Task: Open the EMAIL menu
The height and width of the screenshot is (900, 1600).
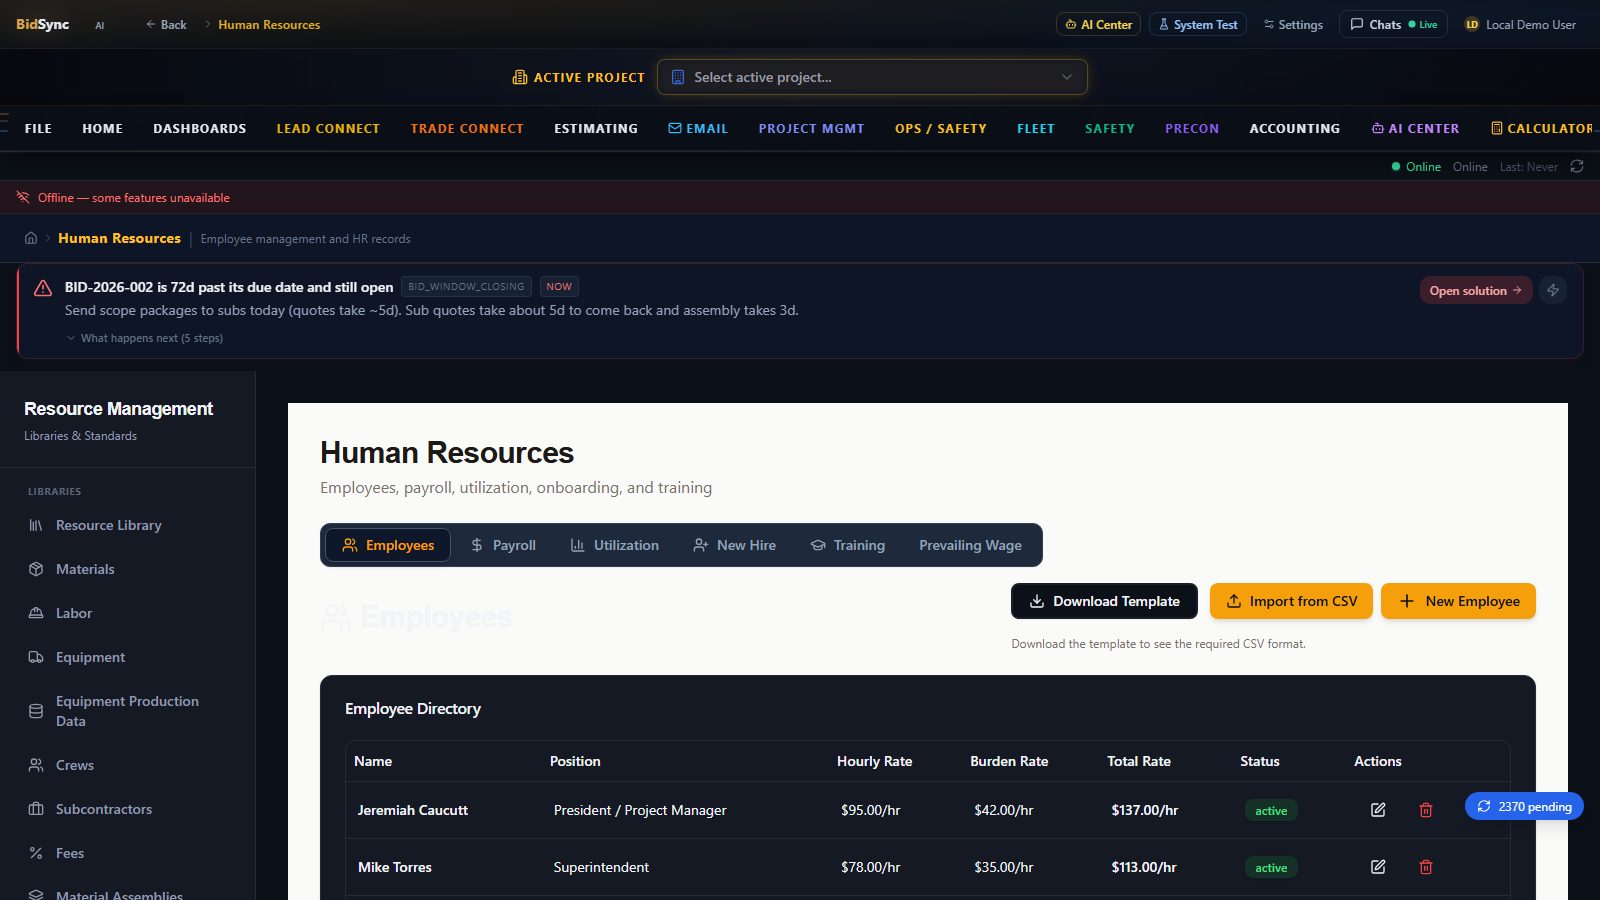Action: [698, 128]
